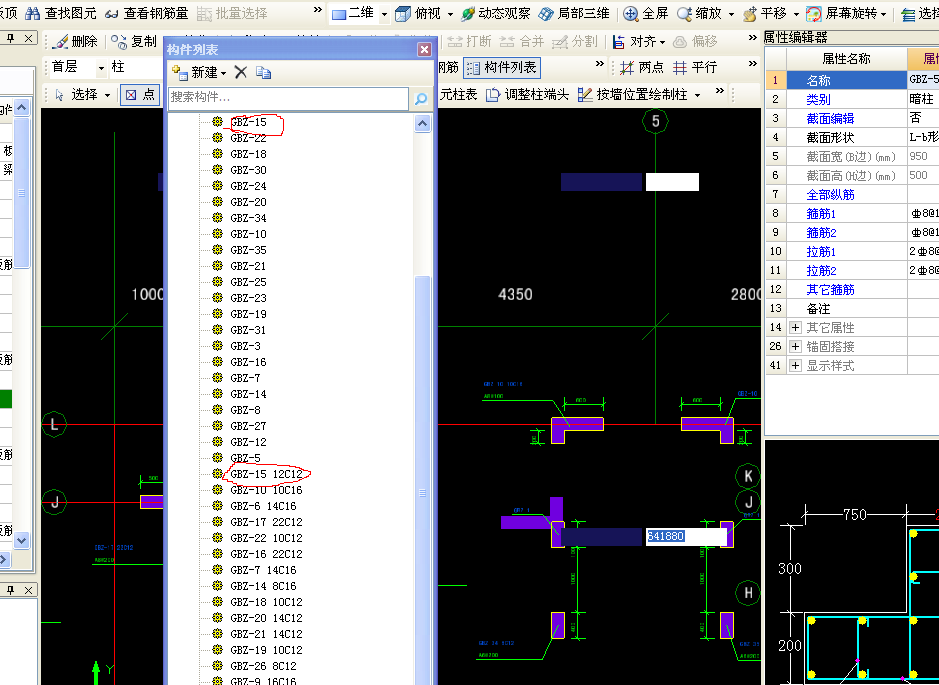Viewport: 939px width, 685px height.
Task: Select the 缩放 zoom tool
Action: click(699, 13)
